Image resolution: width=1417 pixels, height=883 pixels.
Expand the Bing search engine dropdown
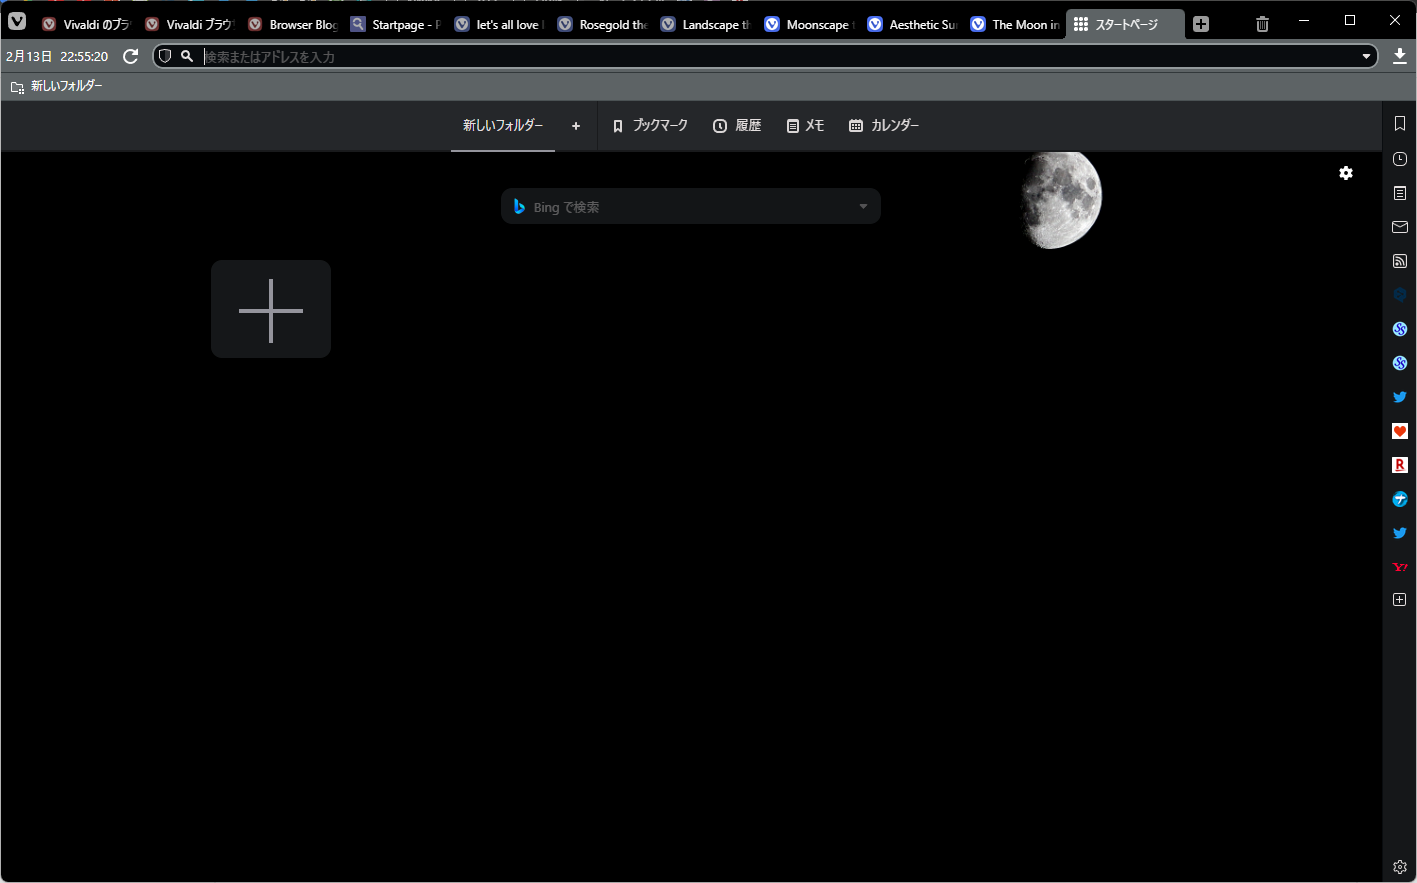coord(863,207)
